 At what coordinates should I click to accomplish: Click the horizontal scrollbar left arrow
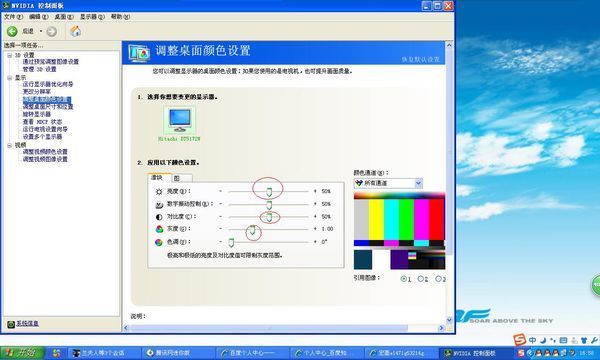click(126, 328)
